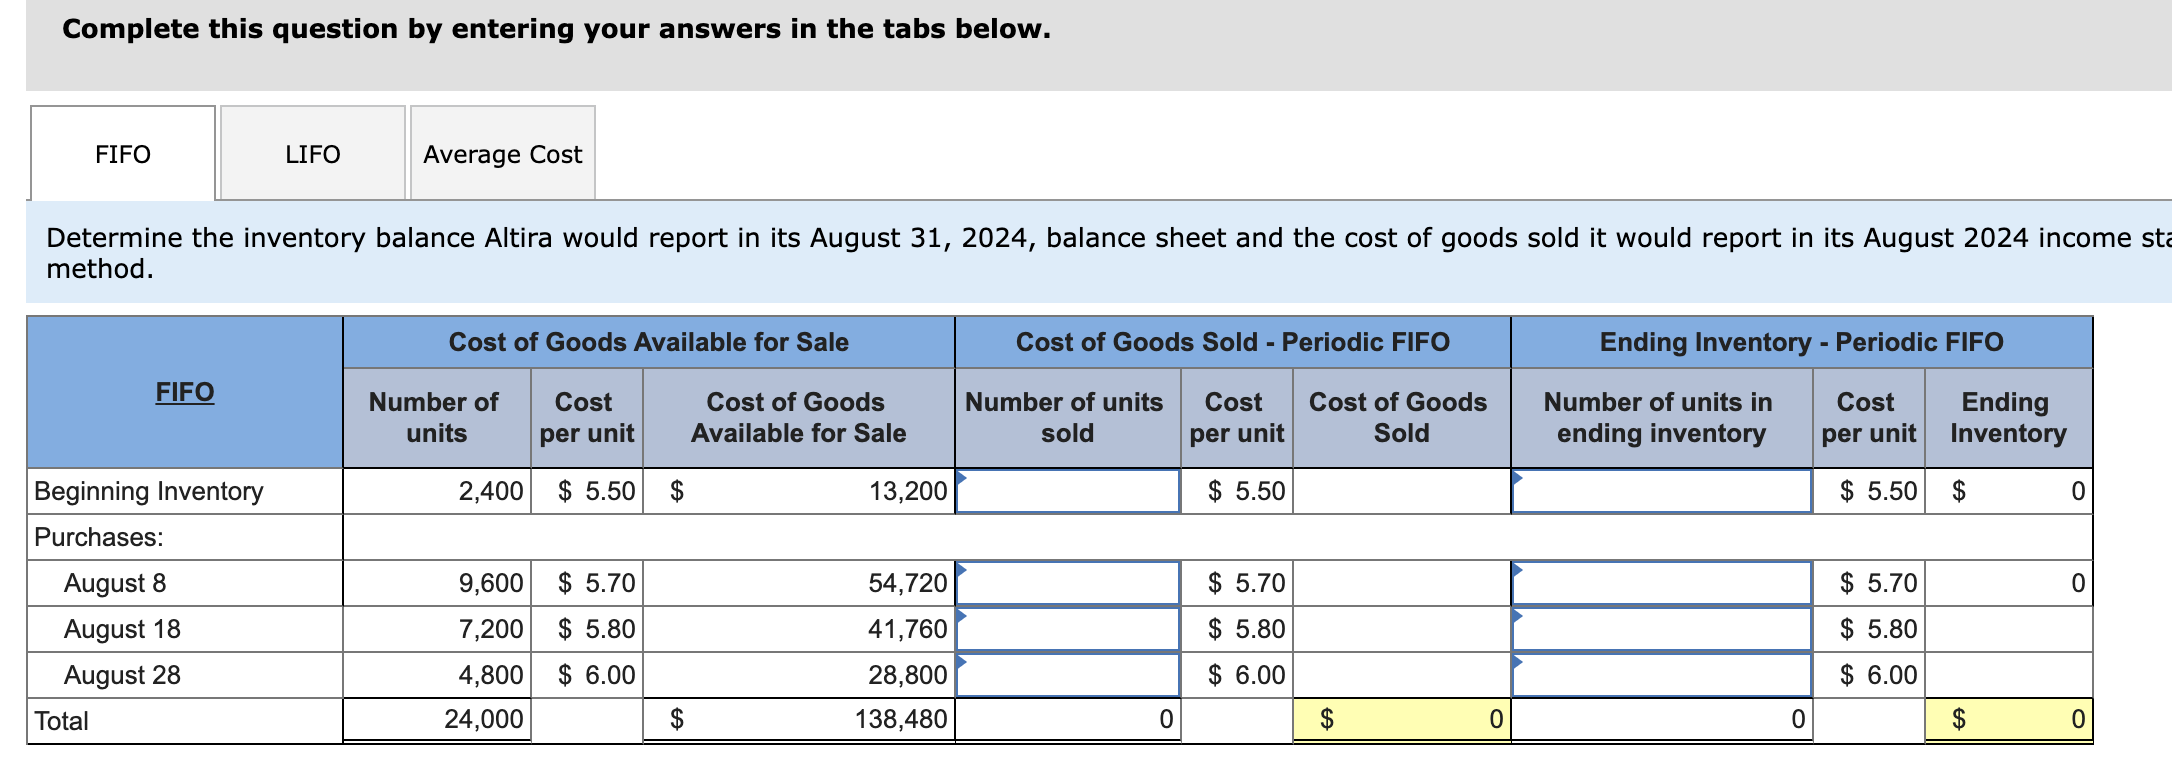Click the hint flag on Beginning Inventory ending units cell
Screen dimensions: 2172x762
coord(1520,478)
